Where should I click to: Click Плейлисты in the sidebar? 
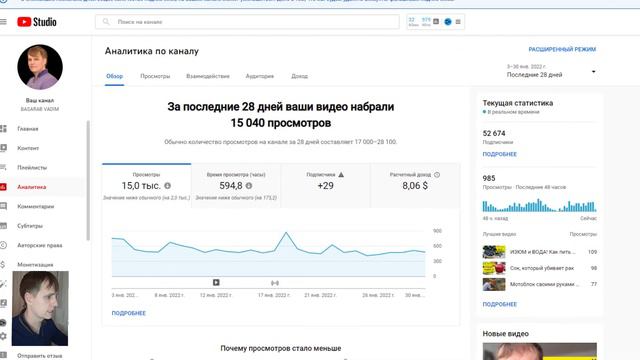click(x=32, y=167)
